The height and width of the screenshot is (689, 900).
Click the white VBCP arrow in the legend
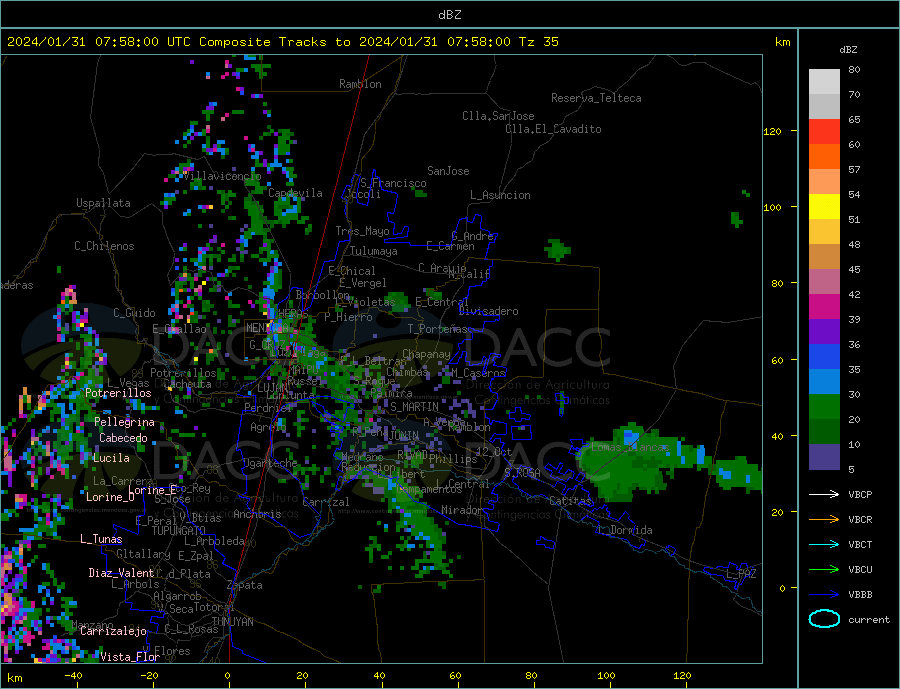[824, 494]
